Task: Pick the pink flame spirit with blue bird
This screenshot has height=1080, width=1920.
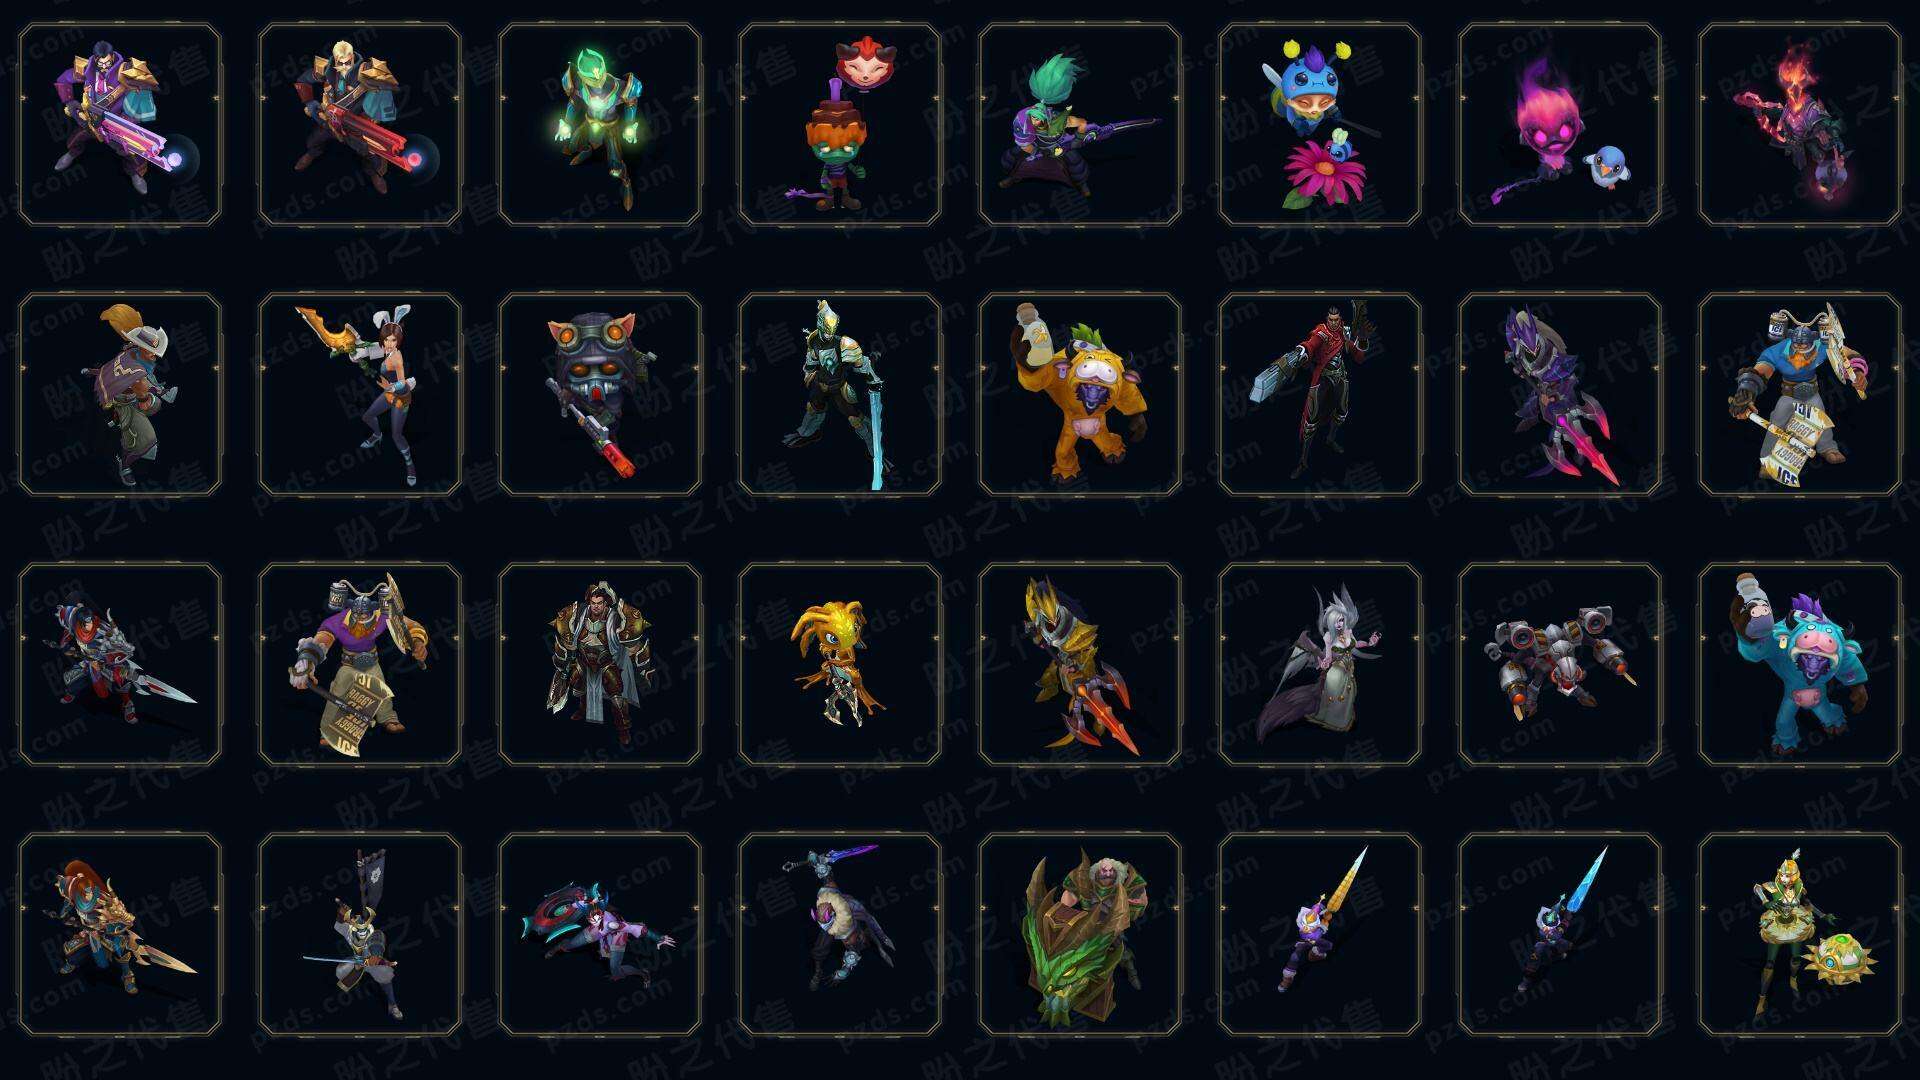Action: [x=1560, y=125]
